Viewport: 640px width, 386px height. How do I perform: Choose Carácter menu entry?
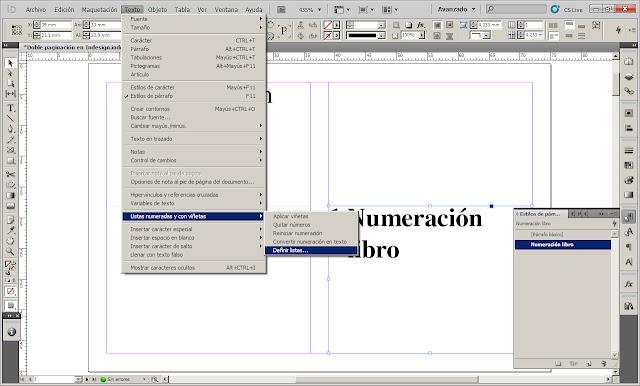point(194,40)
